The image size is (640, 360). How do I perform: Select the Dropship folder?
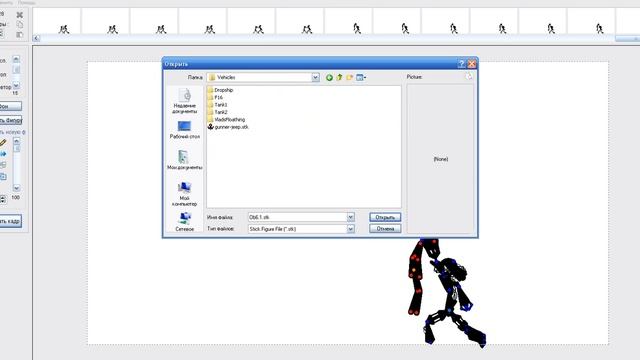[x=220, y=90]
